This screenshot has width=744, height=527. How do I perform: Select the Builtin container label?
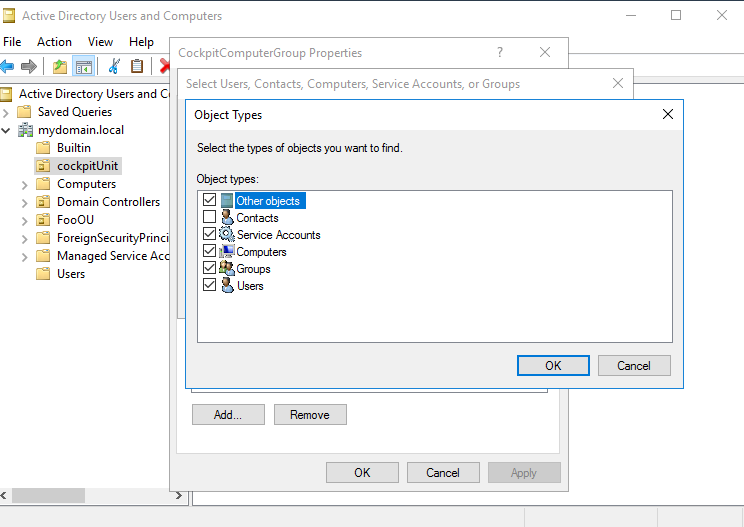tap(74, 148)
